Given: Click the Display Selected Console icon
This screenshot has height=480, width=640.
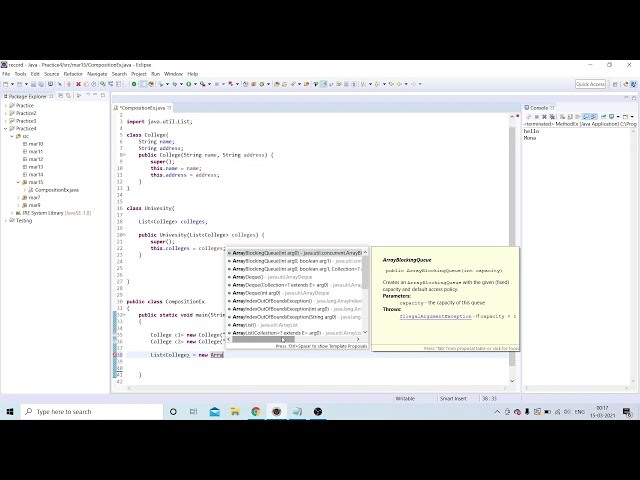Looking at the screenshot, I should pyautogui.click(x=611, y=117).
